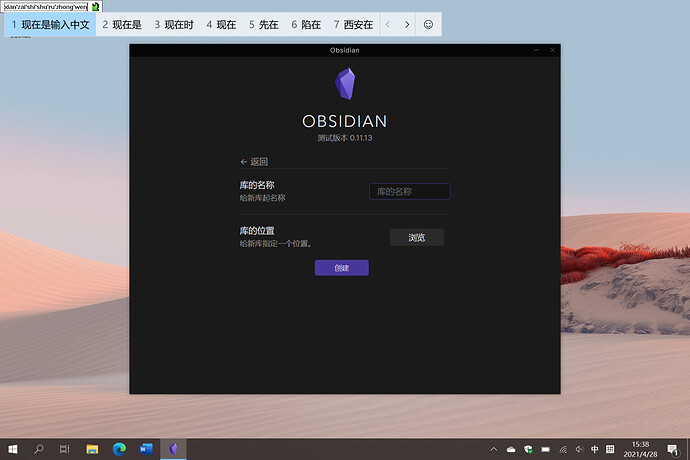Viewport: 690px width, 460px height.
Task: Click the battery tray icon
Action: coord(546,449)
